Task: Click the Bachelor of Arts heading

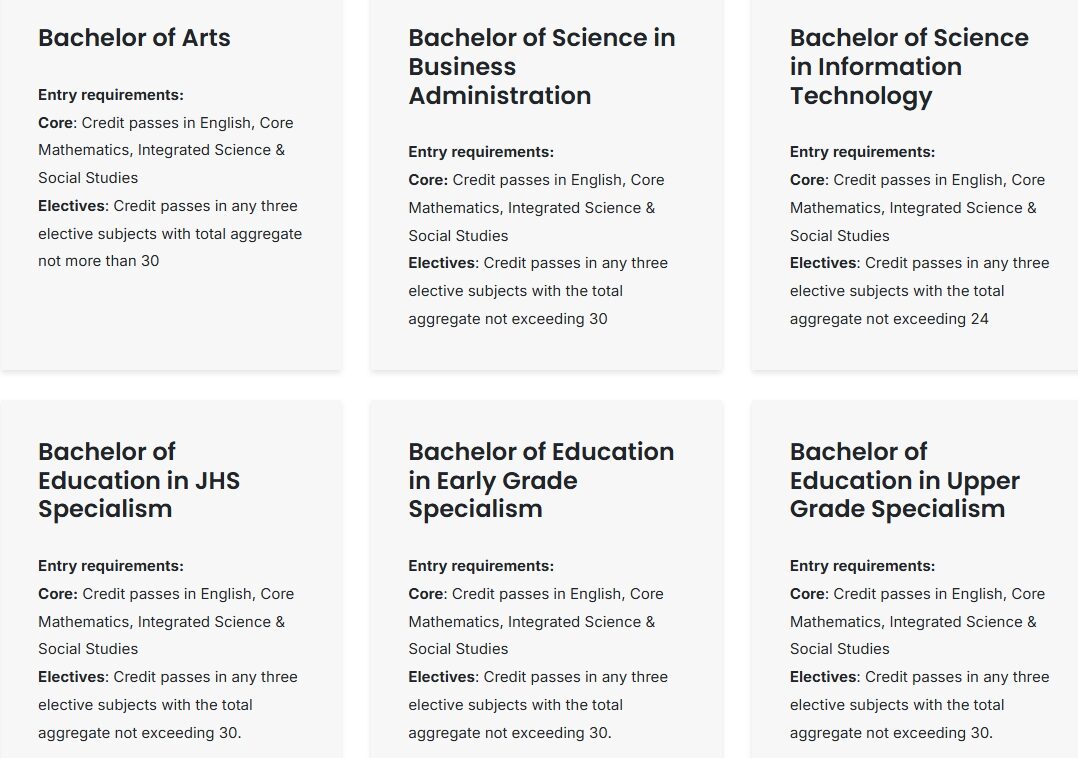Action: point(134,38)
